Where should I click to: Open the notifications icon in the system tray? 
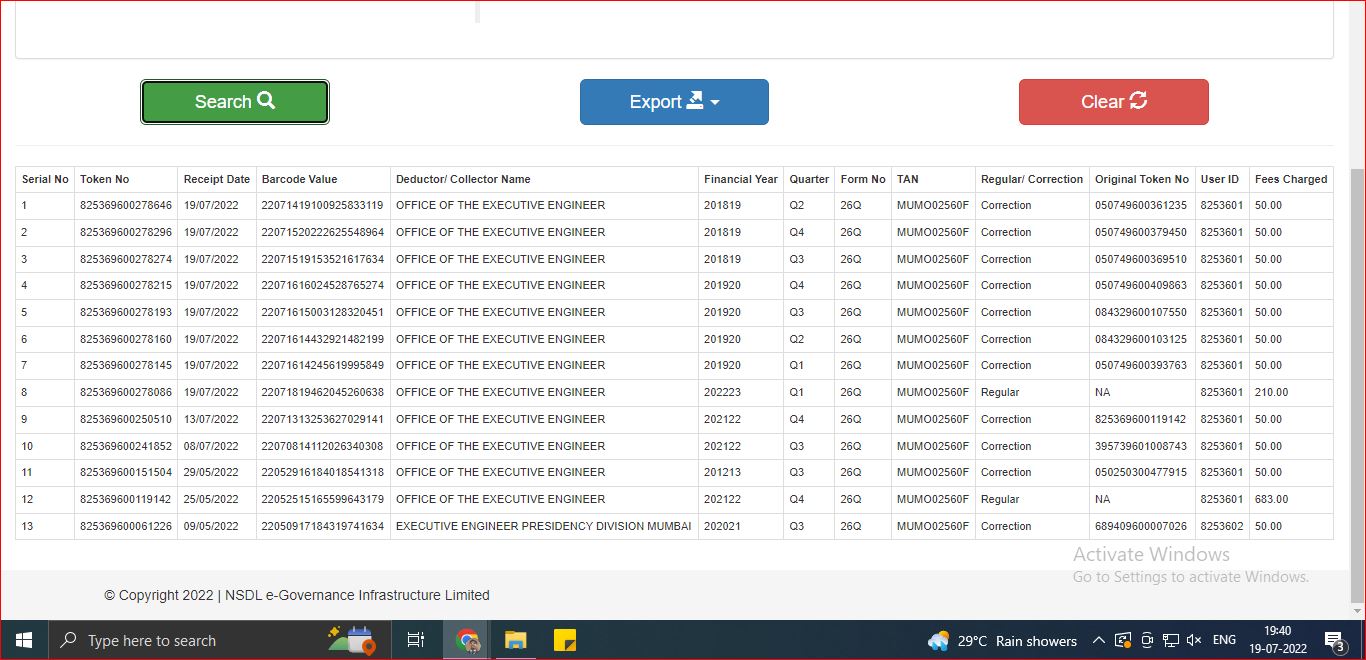tap(1335, 640)
